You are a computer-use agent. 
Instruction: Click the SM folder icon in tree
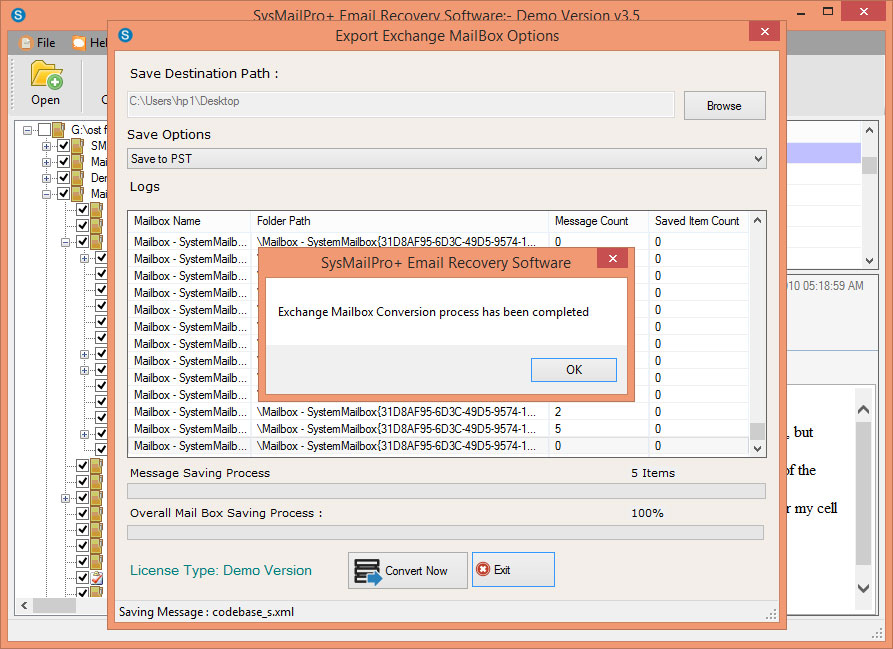(x=78, y=146)
